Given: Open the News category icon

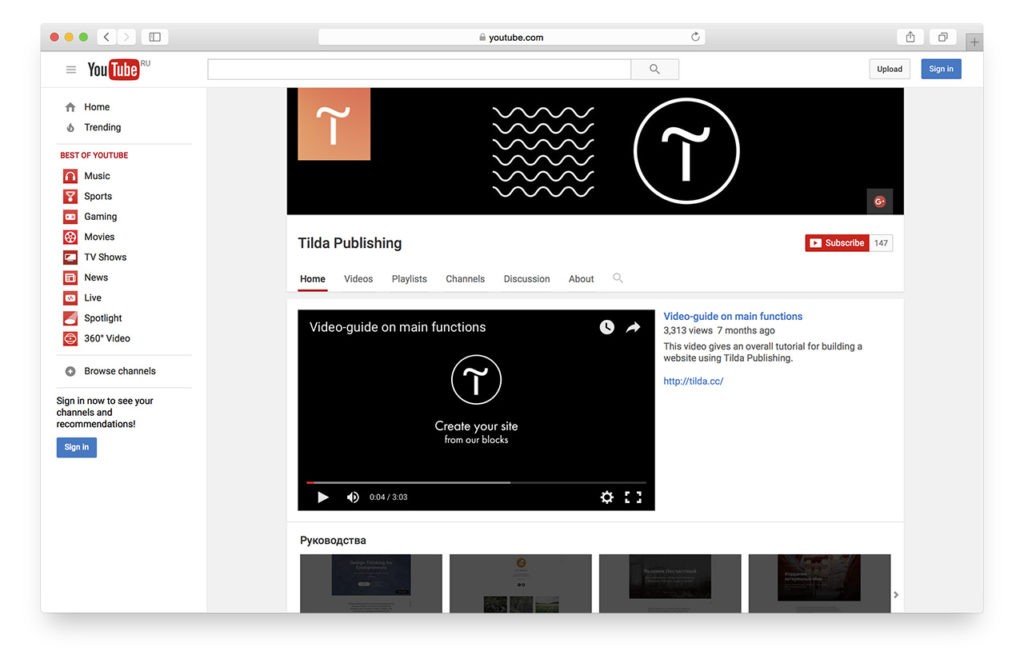Looking at the screenshot, I should coord(70,278).
